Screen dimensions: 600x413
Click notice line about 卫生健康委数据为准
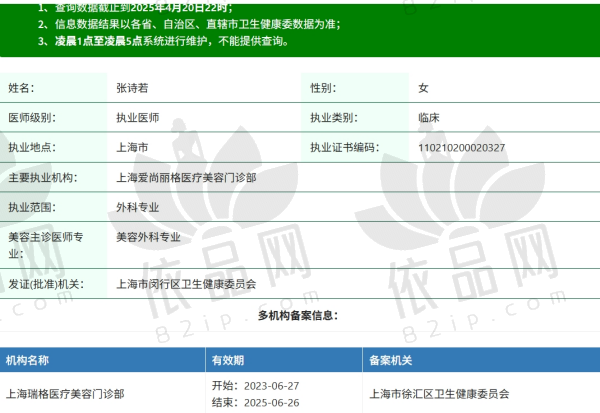pyautogui.click(x=189, y=24)
